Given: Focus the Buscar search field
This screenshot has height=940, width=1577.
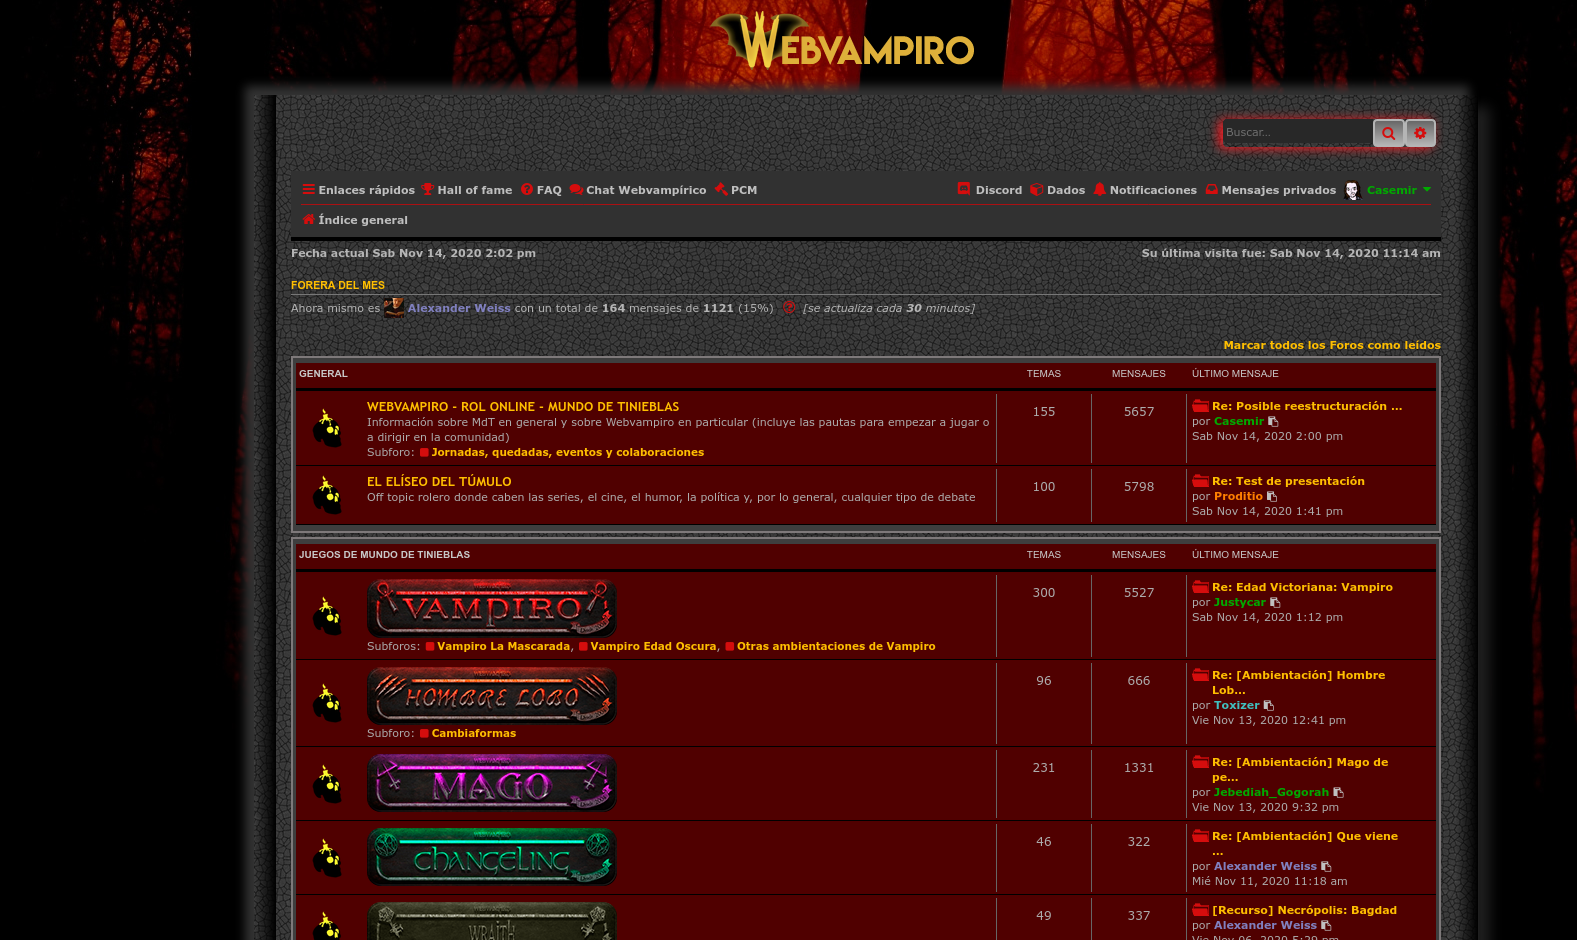Looking at the screenshot, I should click(1296, 133).
